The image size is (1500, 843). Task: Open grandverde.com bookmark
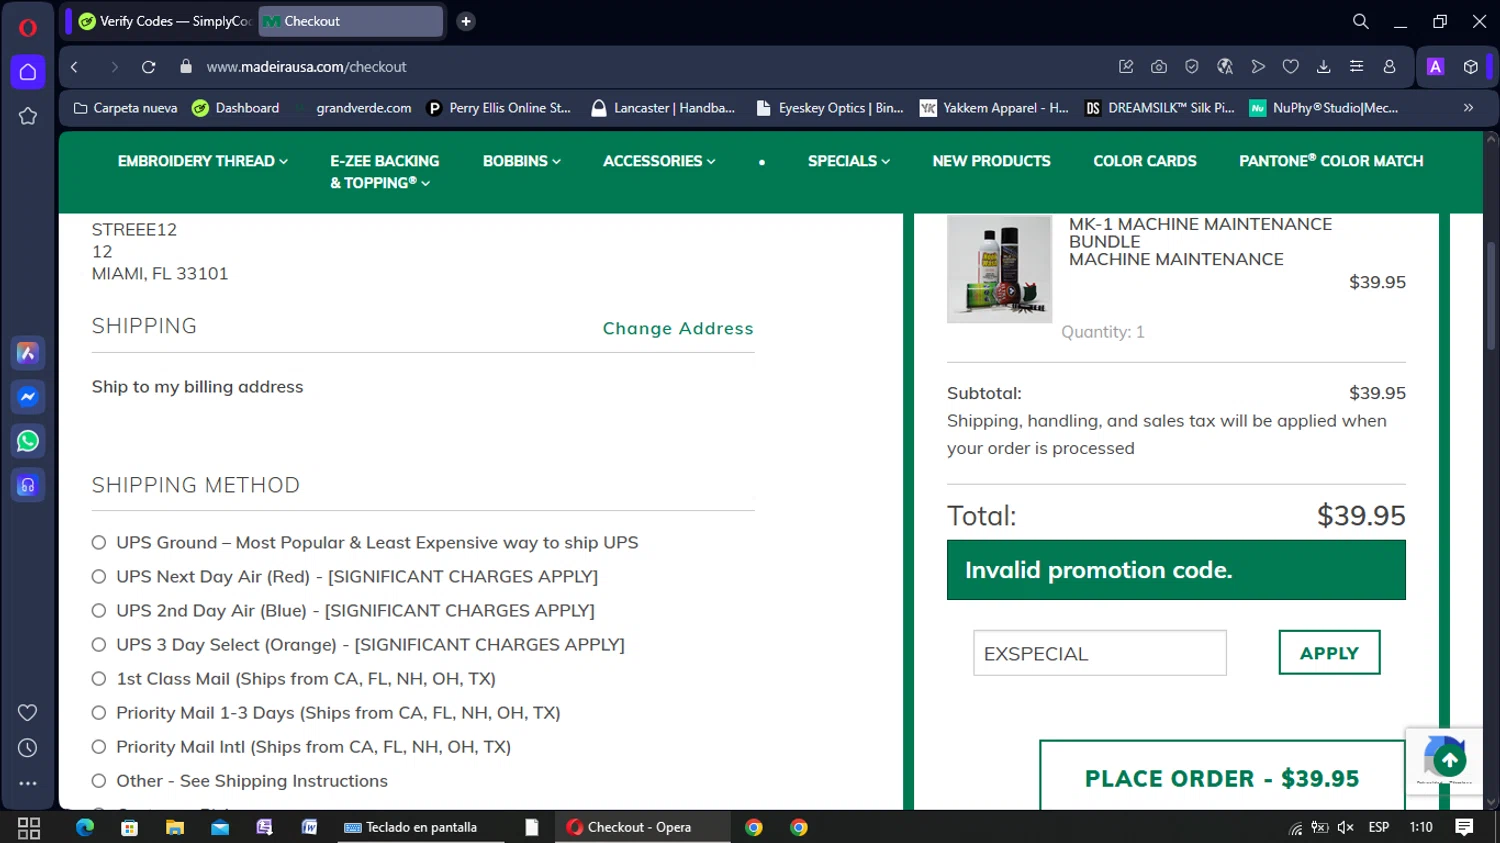click(x=353, y=108)
